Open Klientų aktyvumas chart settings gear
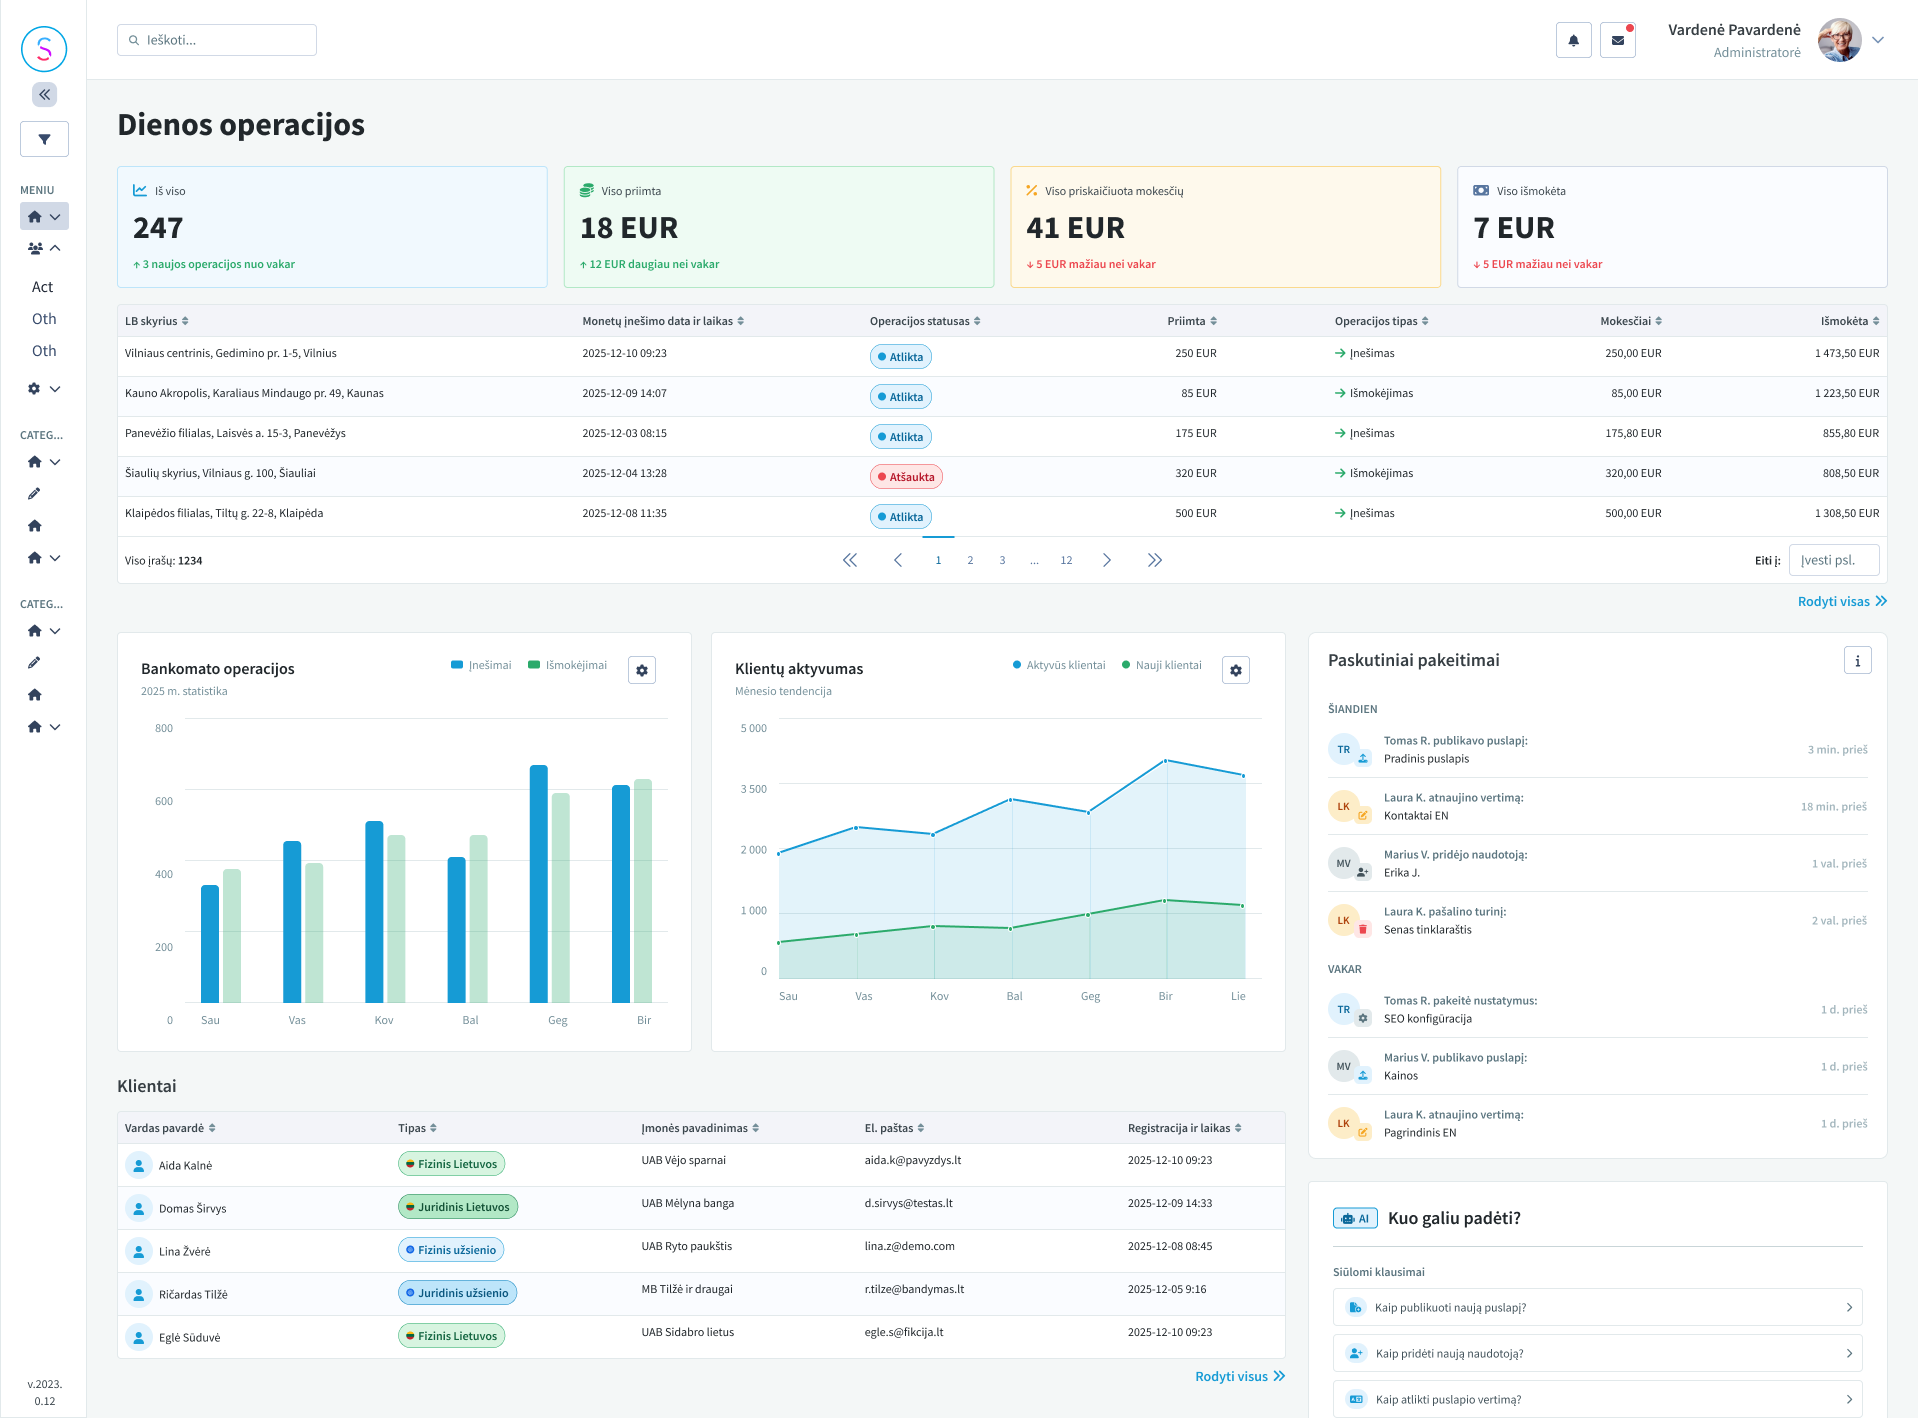This screenshot has width=1918, height=1418. pos(1236,670)
